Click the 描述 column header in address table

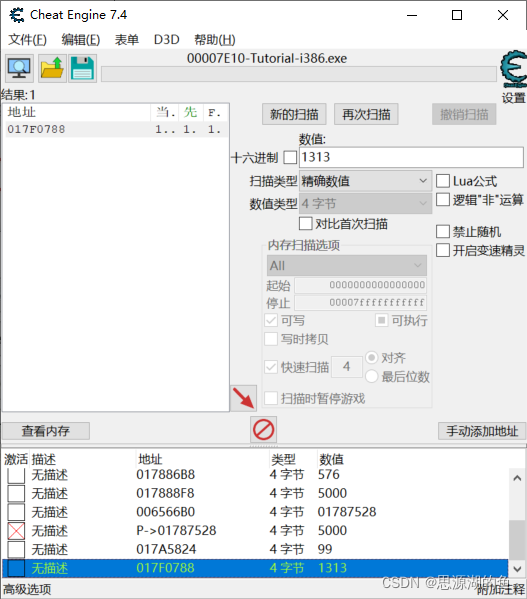(x=44, y=459)
